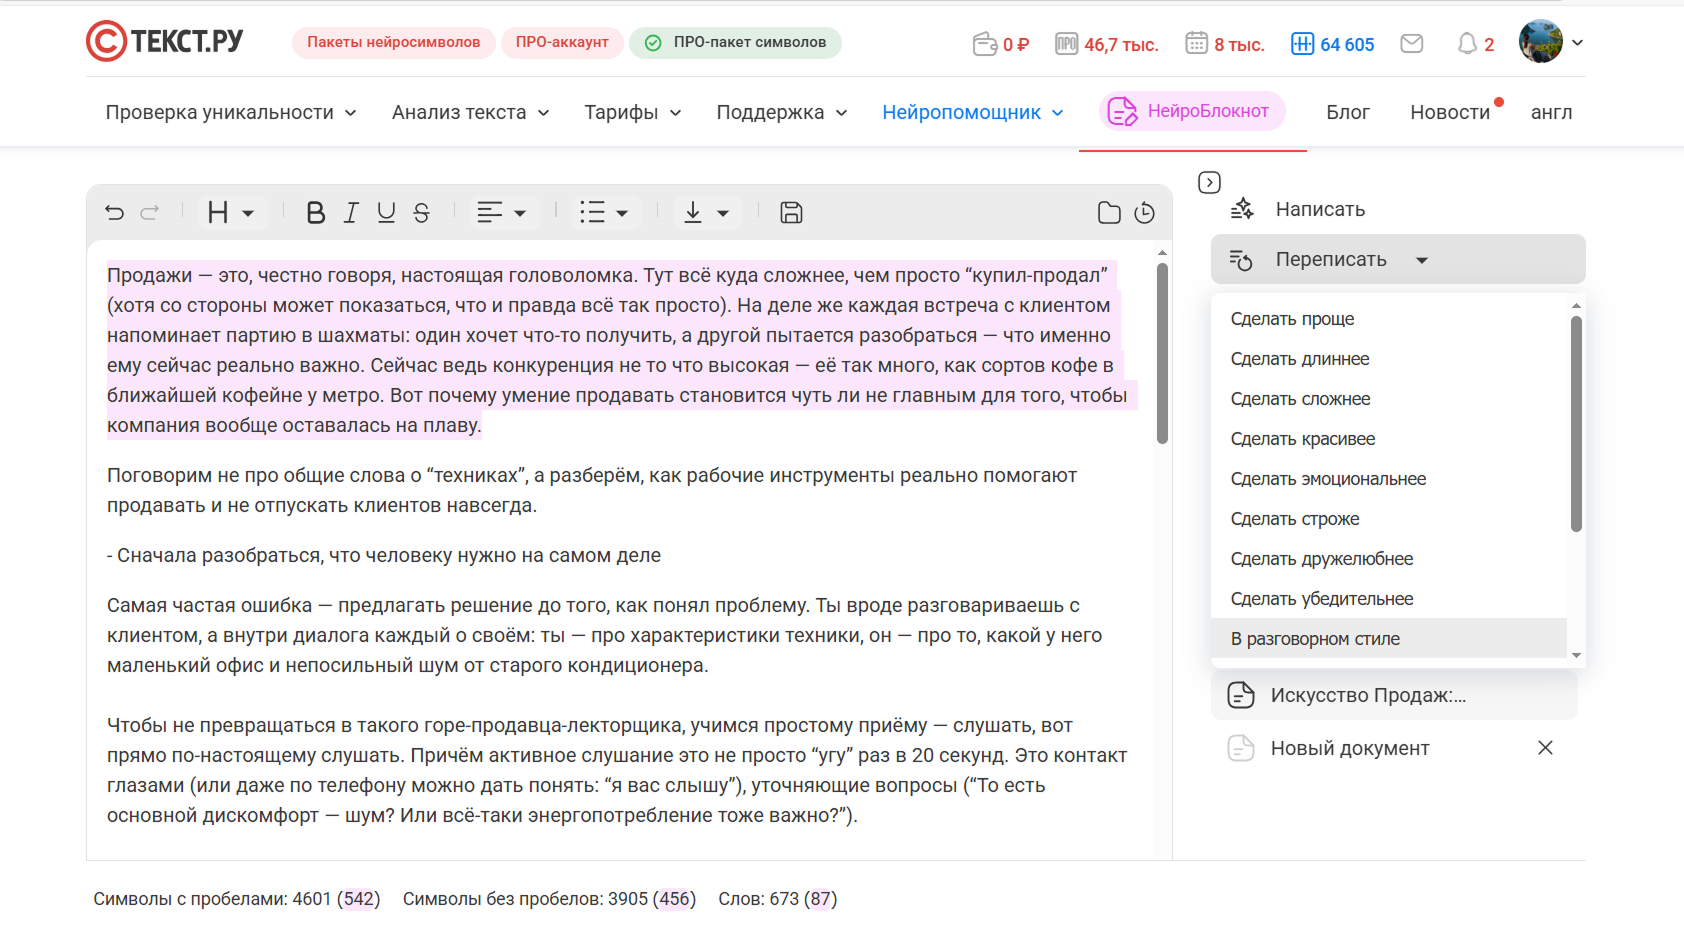This screenshot has height=928, width=1684.
Task: Choose 'В разговорном стиле' option
Action: (x=1315, y=639)
